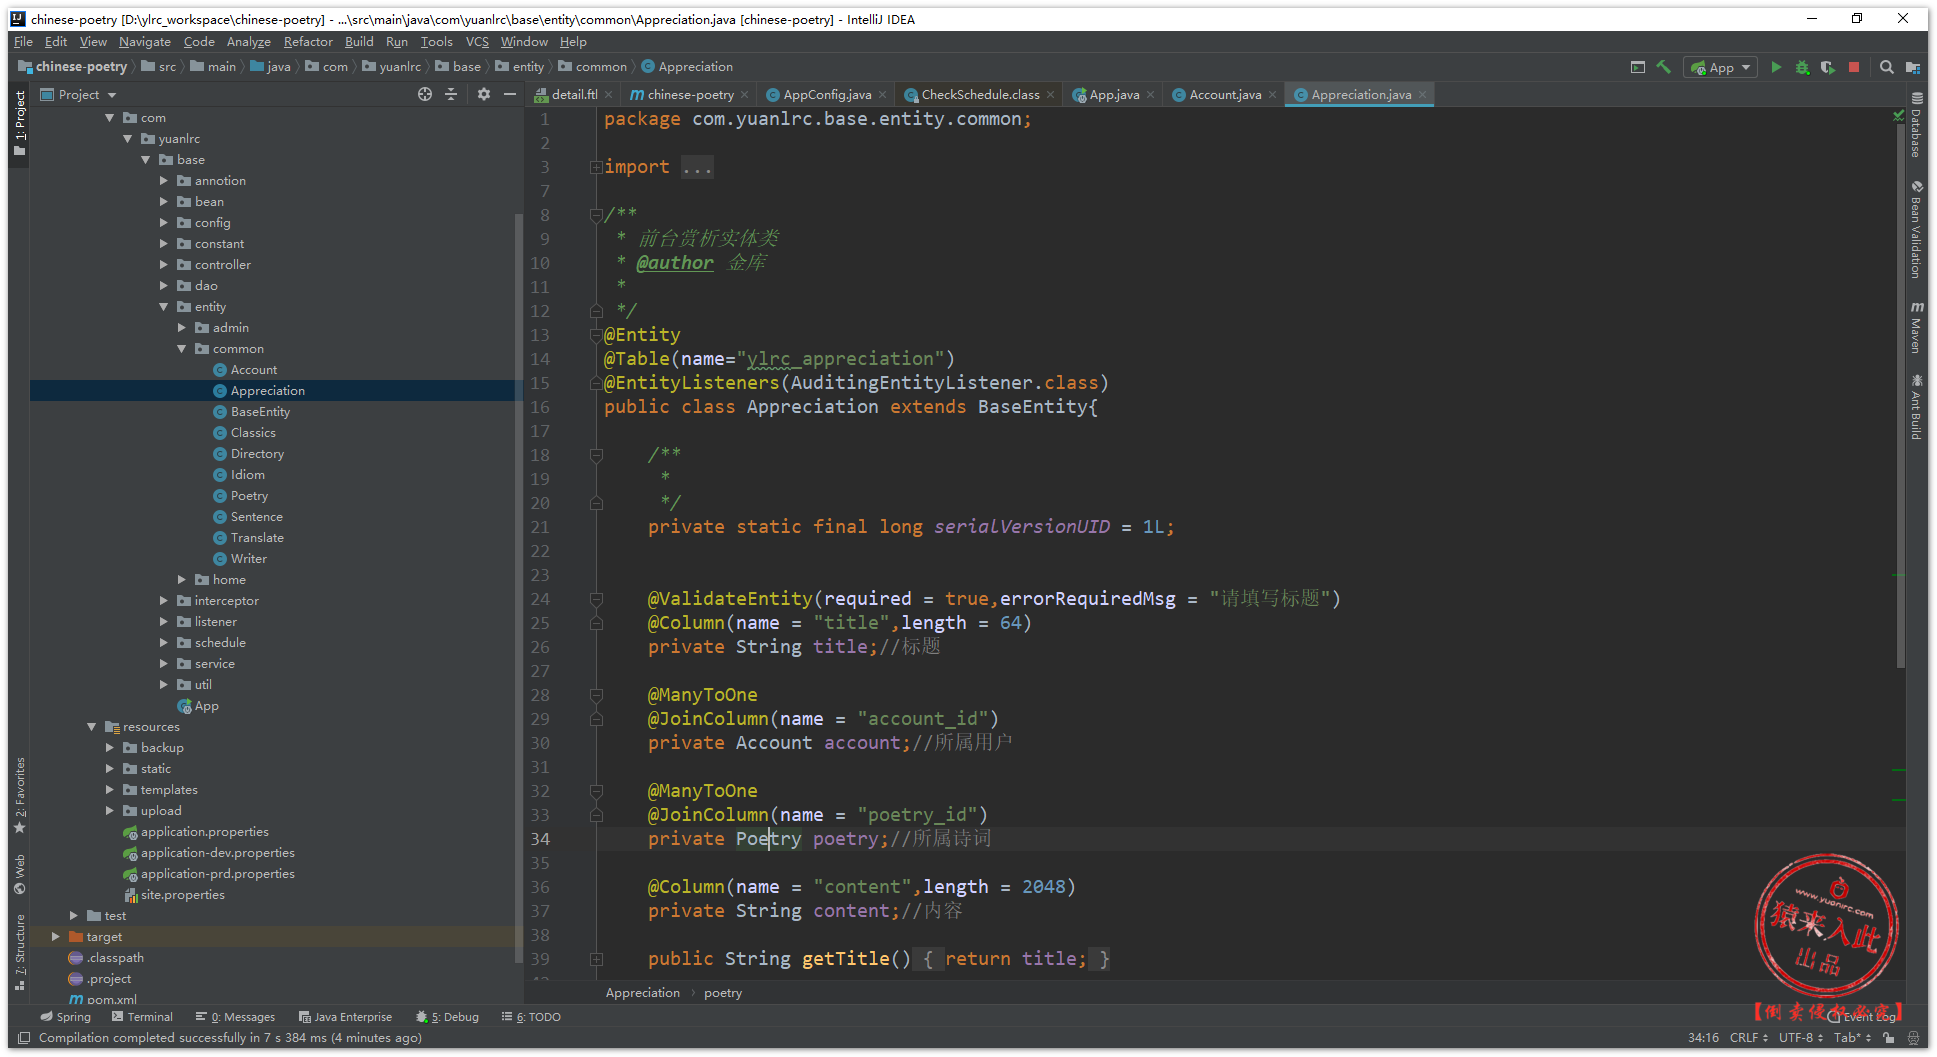Image resolution: width=1937 pixels, height=1057 pixels.
Task: Toggle the 0: Messages tool window
Action: 235,1017
